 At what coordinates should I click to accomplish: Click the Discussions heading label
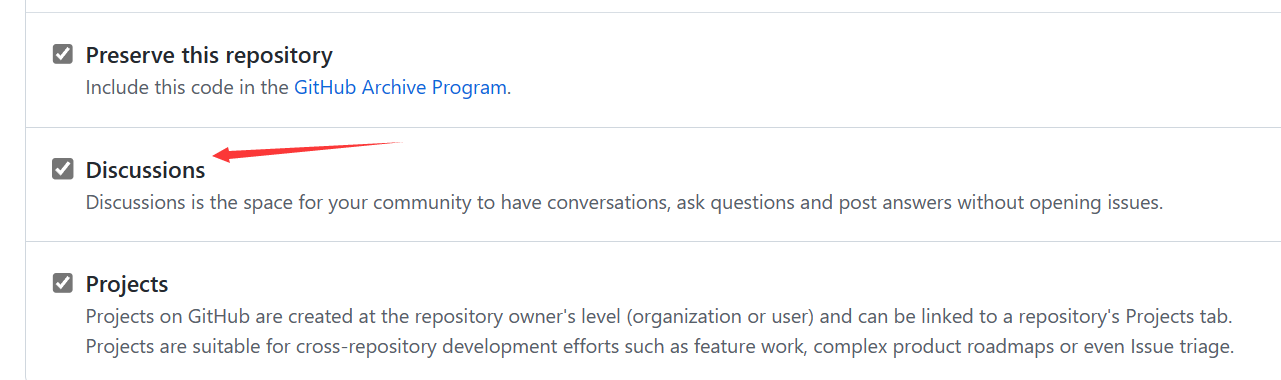tap(146, 170)
